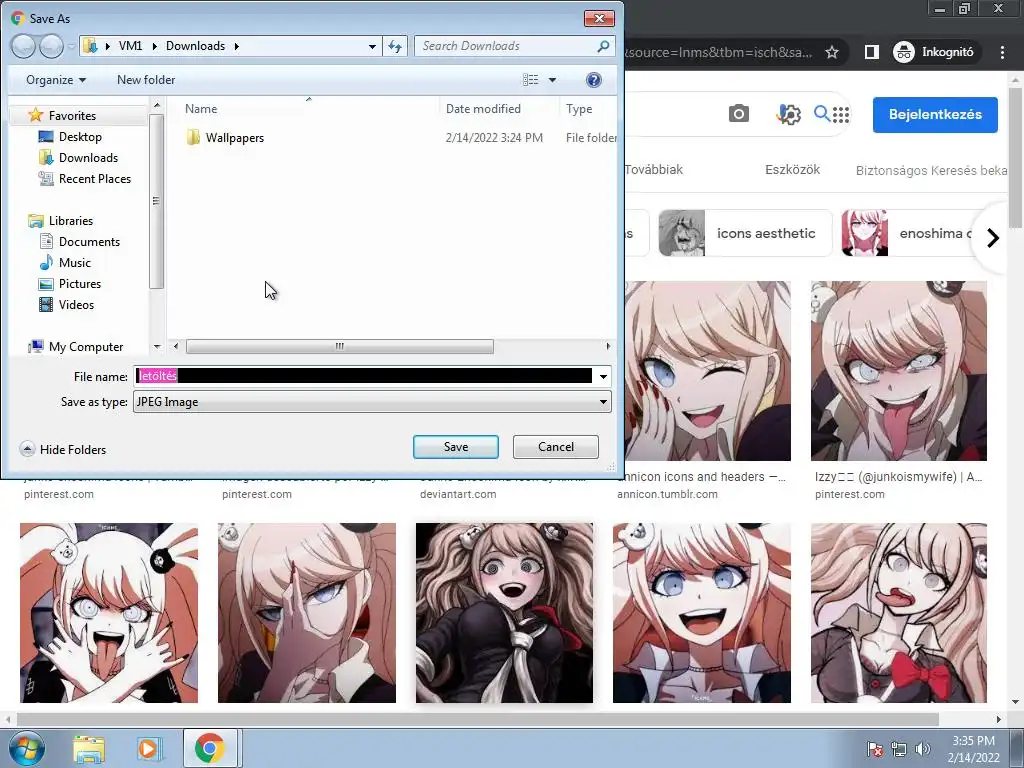The image size is (1024, 768).
Task: Select the icons aesthetic suggestion chip
Action: click(x=745, y=233)
